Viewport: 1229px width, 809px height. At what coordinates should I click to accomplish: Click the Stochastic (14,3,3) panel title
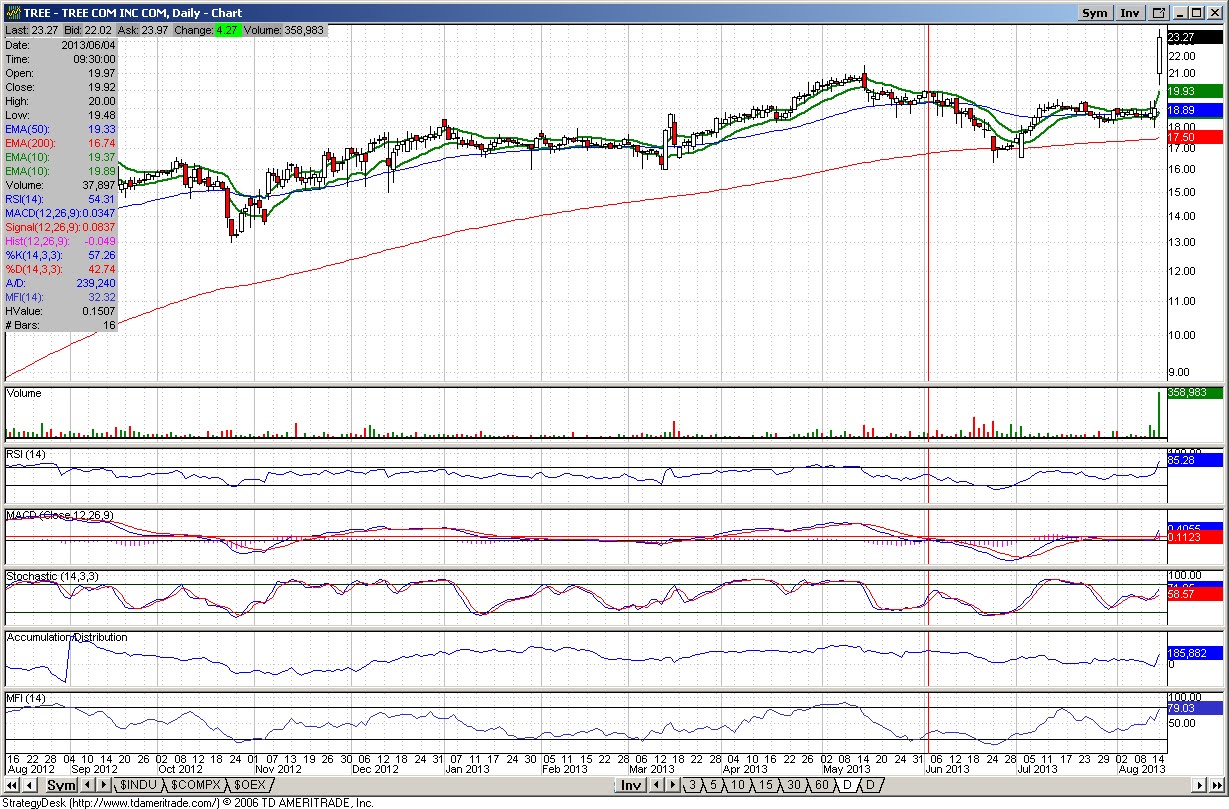[52, 577]
